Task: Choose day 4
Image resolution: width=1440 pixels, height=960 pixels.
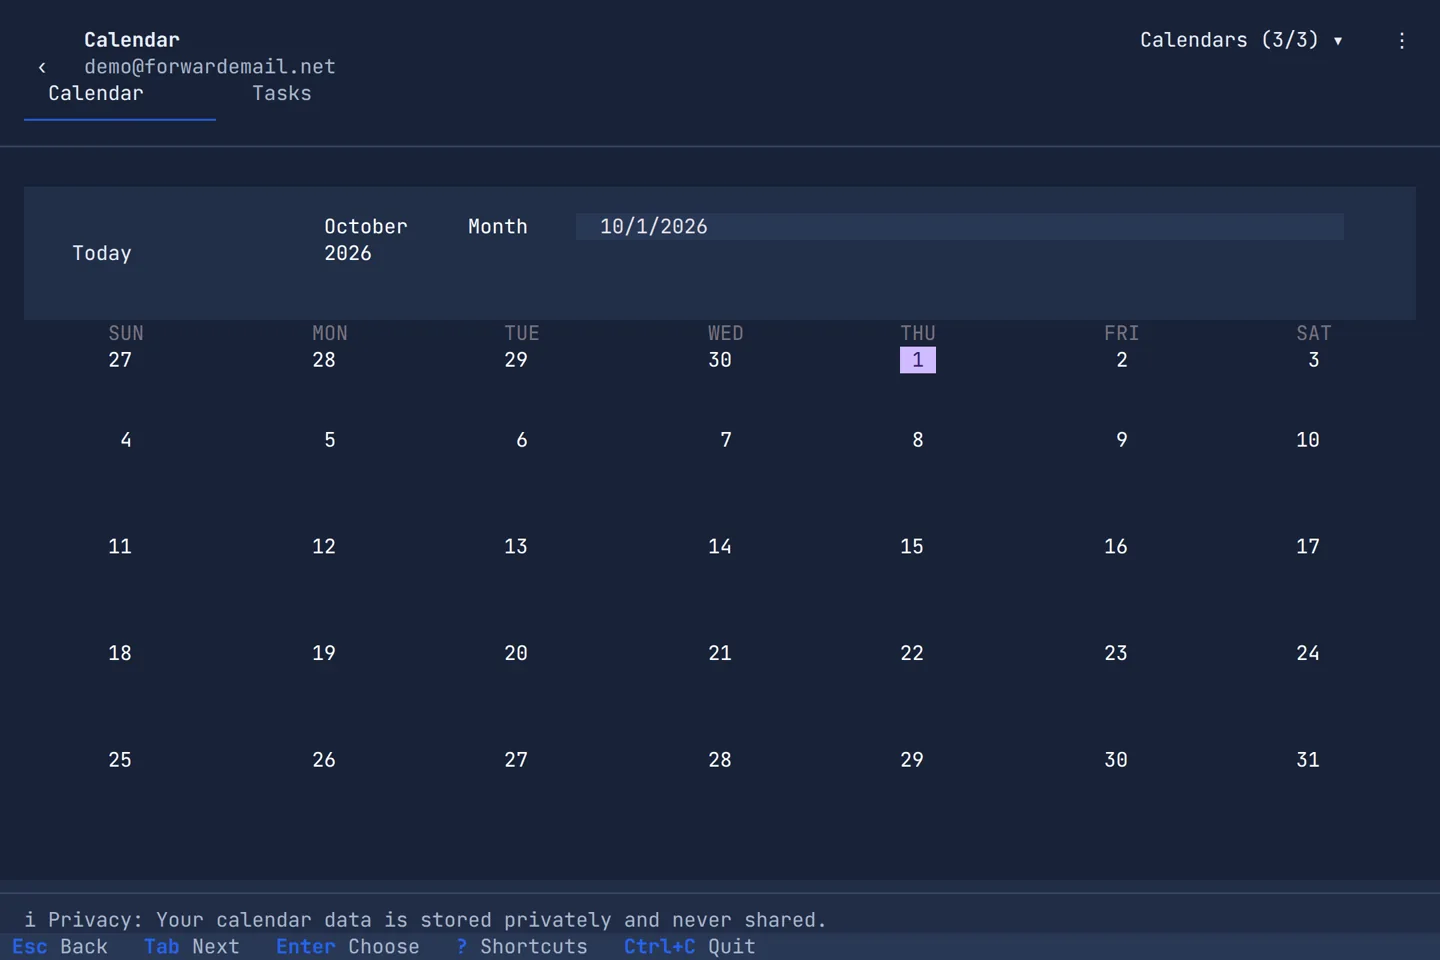Action: click(x=126, y=440)
